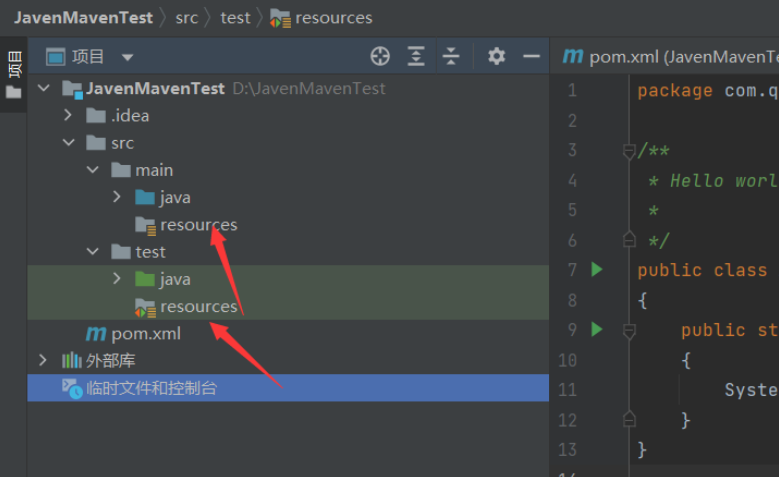The width and height of the screenshot is (779, 477).
Task: Expand the external libraries node
Action: [x=43, y=360]
